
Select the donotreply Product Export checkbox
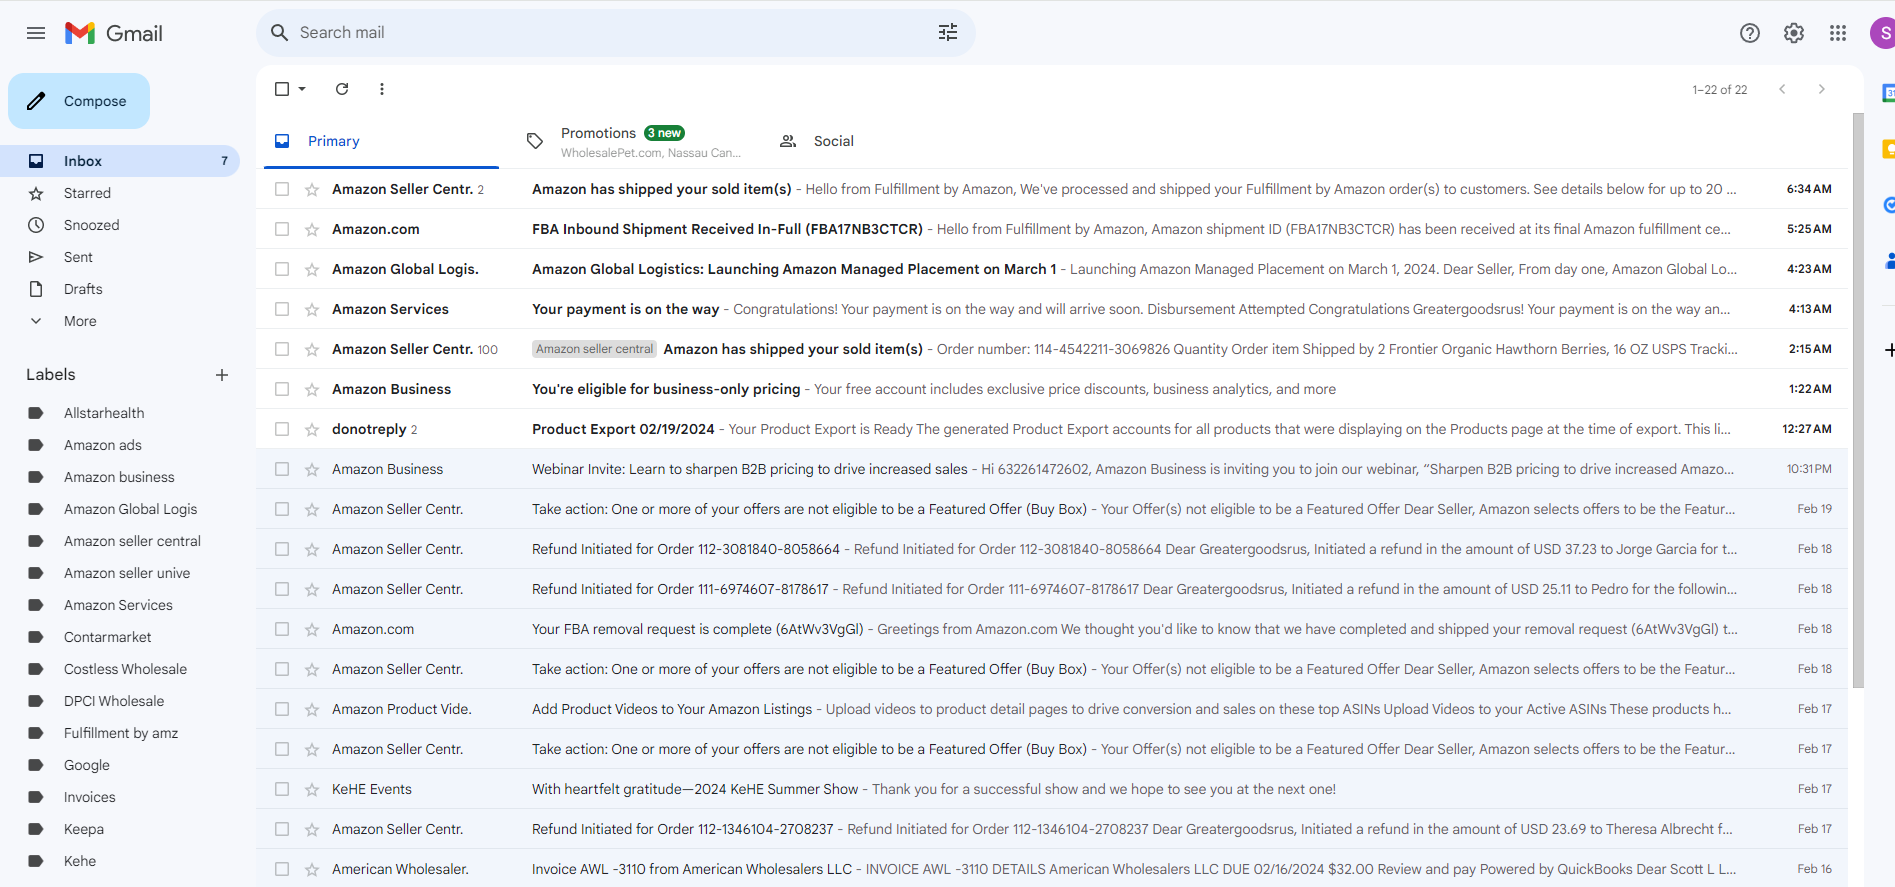click(282, 429)
